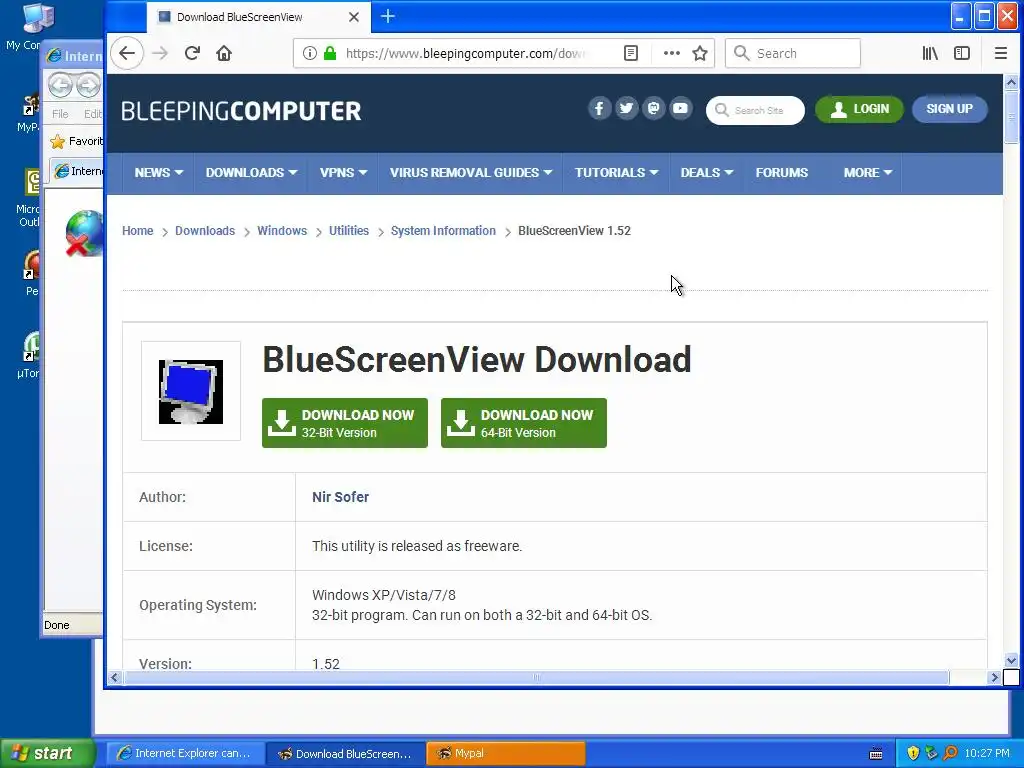Screen dimensions: 1024x768
Task: Click the LOGIN button
Action: coord(859,109)
